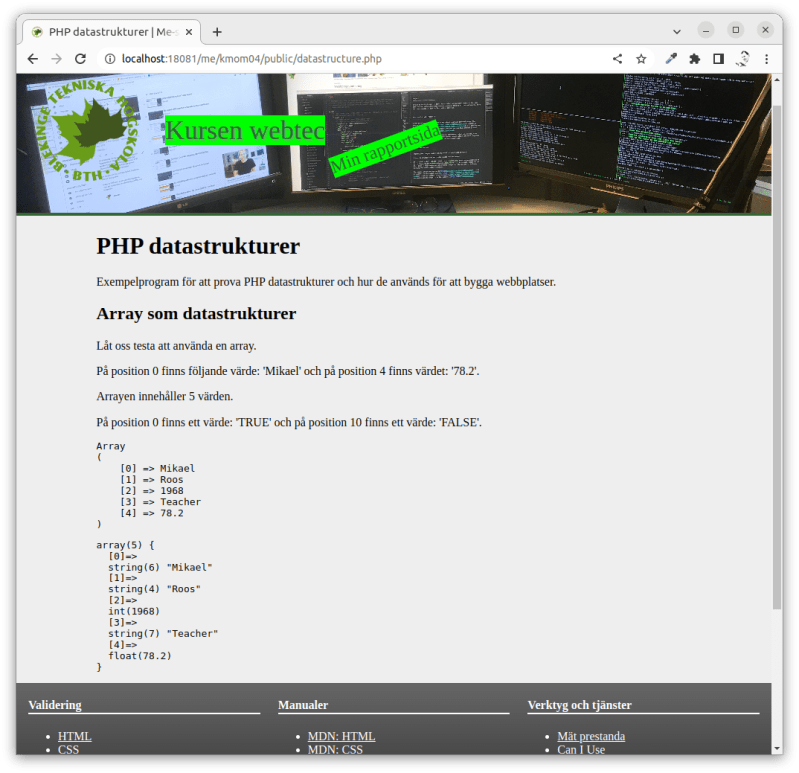Open the MDN: CSS manual link
Image resolution: width=799 pixels, height=773 pixels.
click(335, 749)
